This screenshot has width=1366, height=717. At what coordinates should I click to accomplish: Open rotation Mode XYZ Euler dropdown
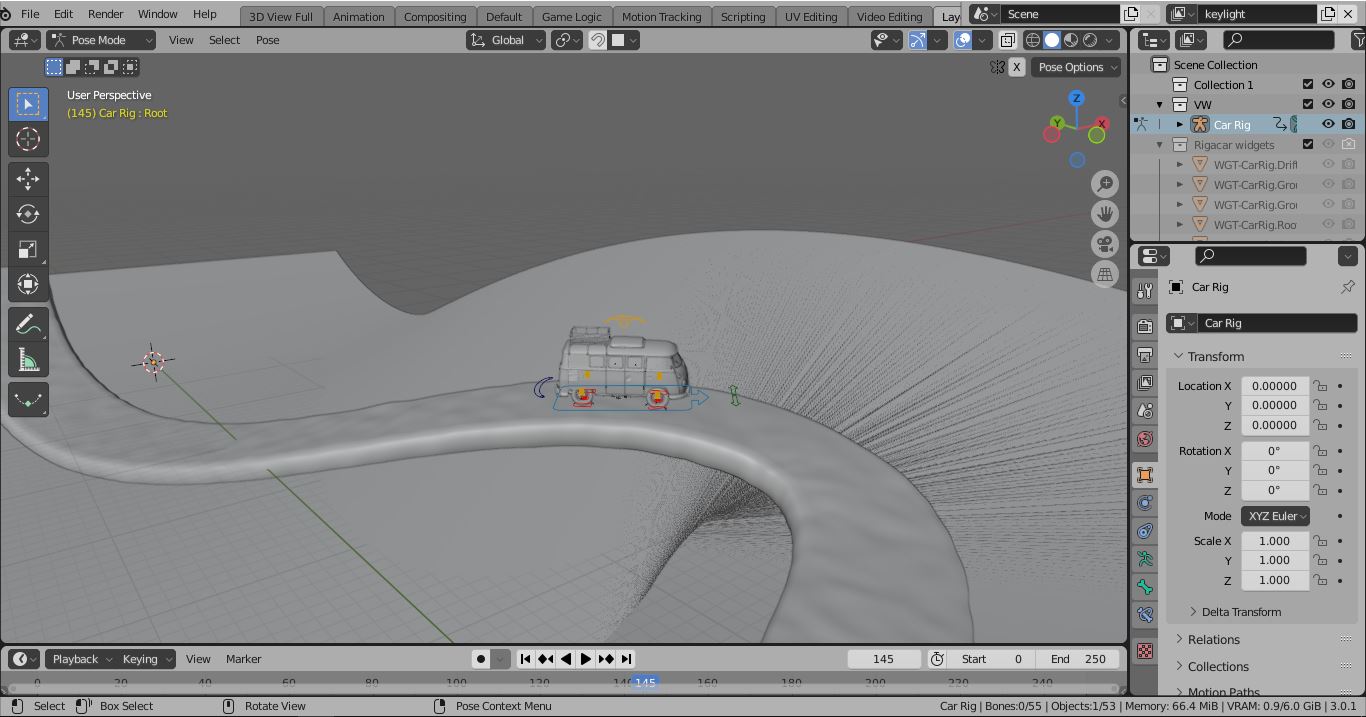click(1275, 516)
